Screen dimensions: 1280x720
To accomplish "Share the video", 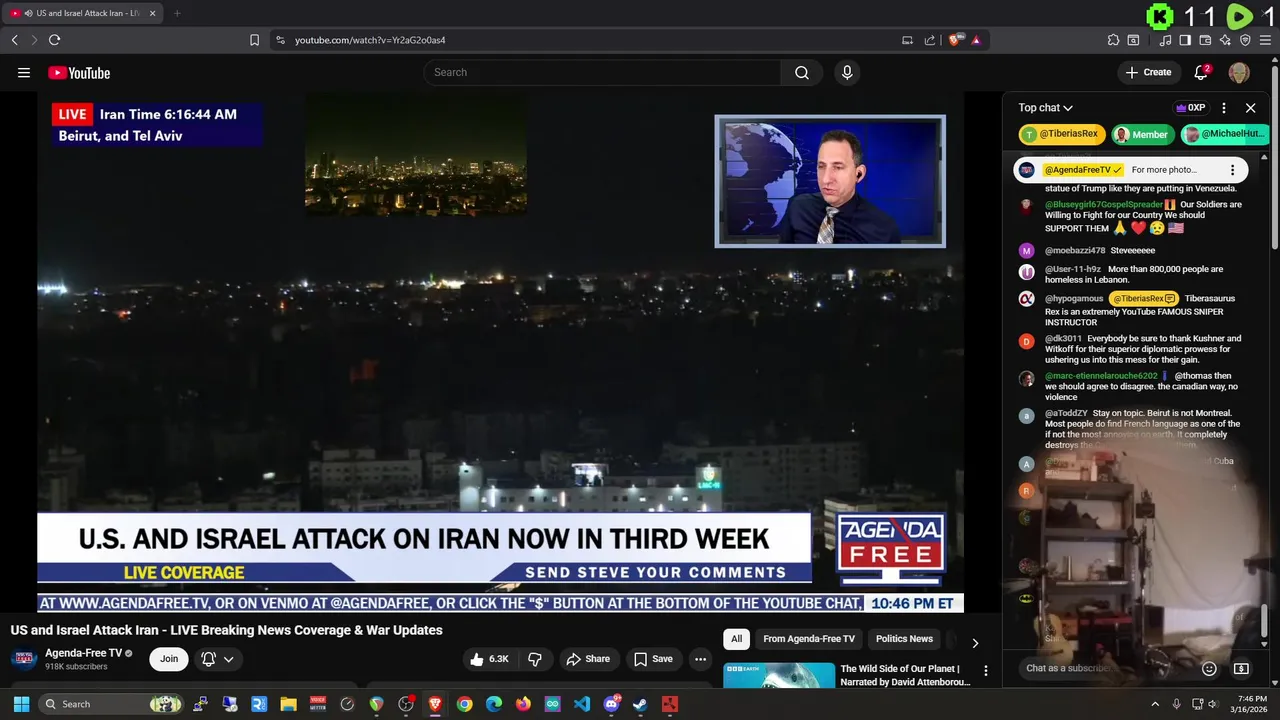I will [x=587, y=659].
